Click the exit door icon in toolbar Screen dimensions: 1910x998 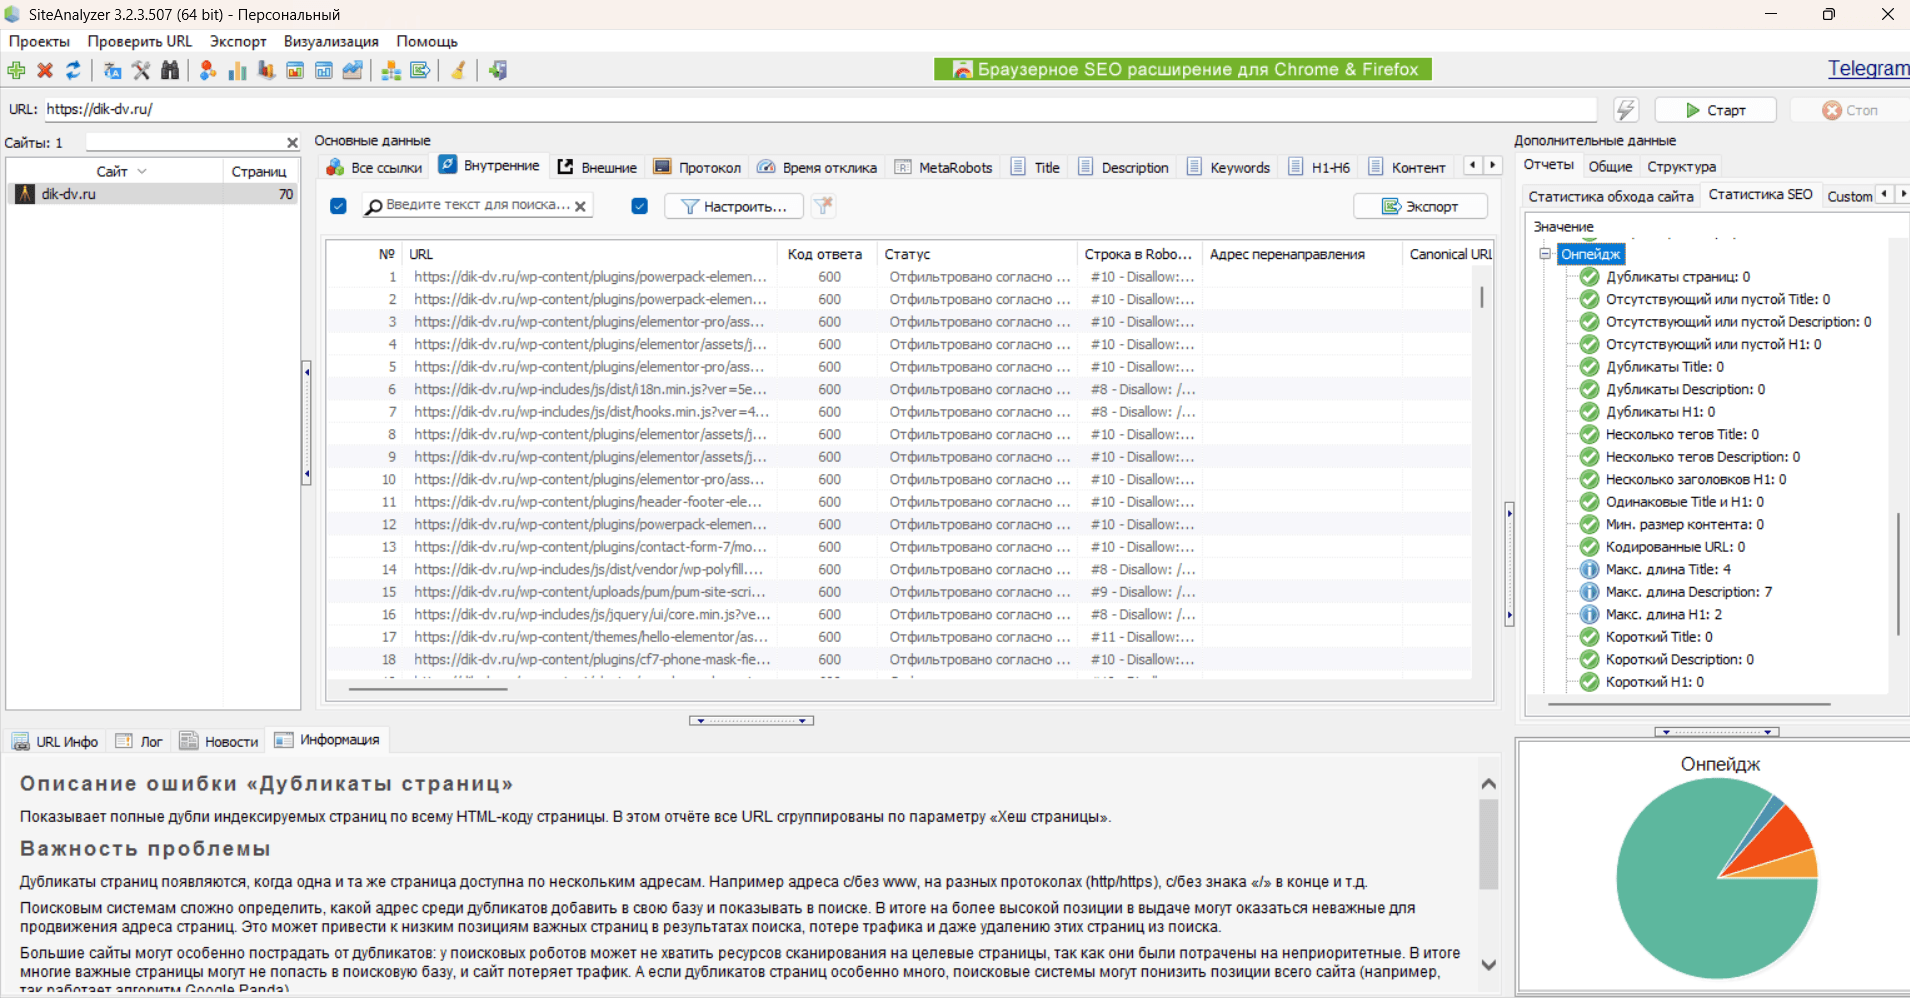tap(498, 70)
